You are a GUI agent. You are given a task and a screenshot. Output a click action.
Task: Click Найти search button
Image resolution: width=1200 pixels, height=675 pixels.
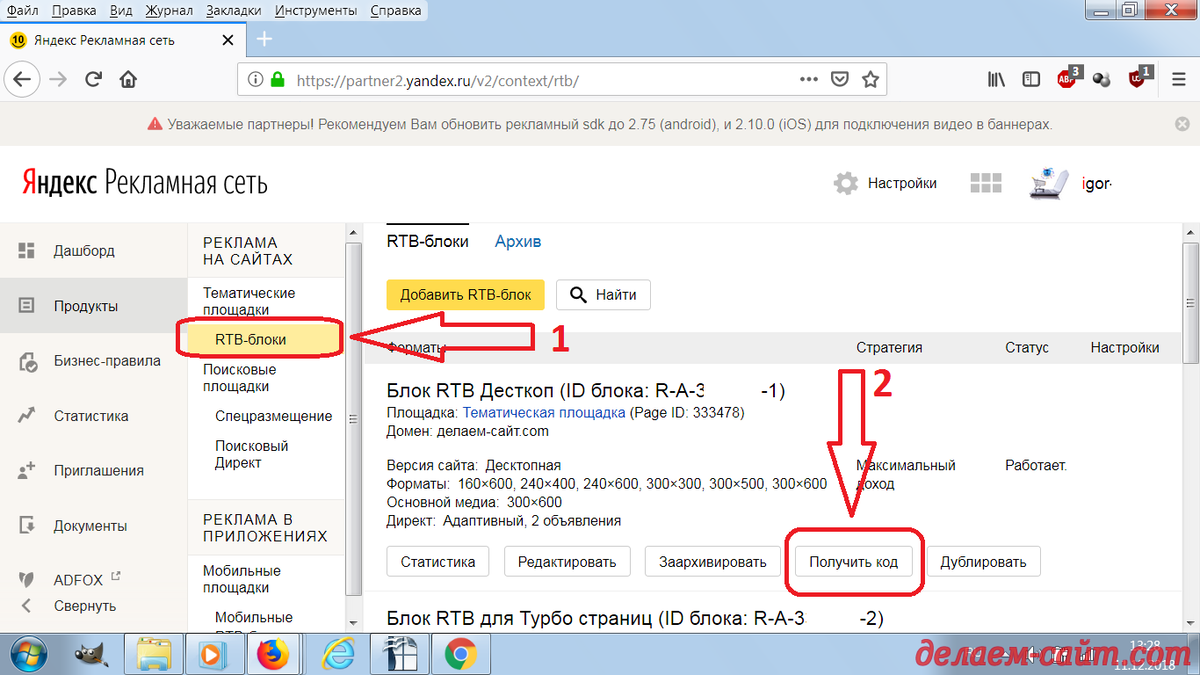[x=603, y=295]
